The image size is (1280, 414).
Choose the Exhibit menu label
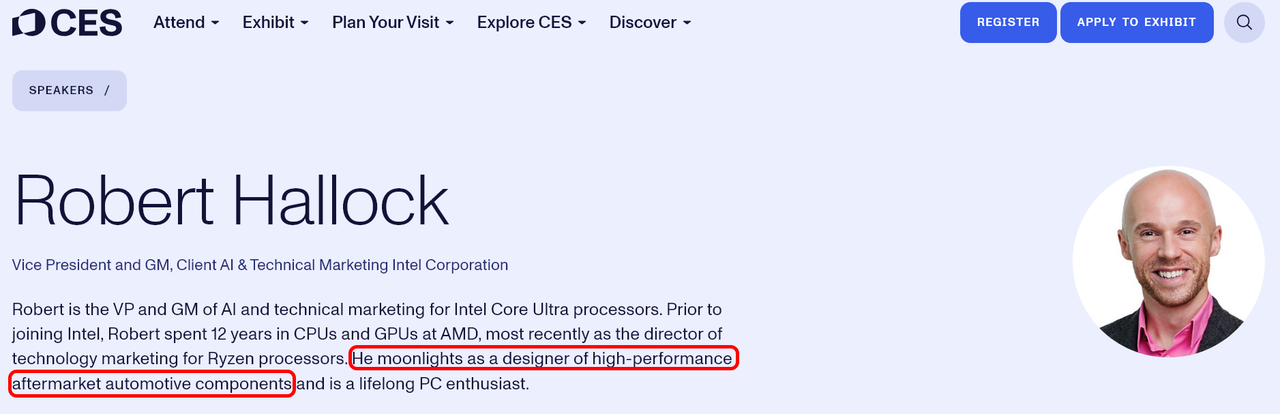(x=268, y=22)
